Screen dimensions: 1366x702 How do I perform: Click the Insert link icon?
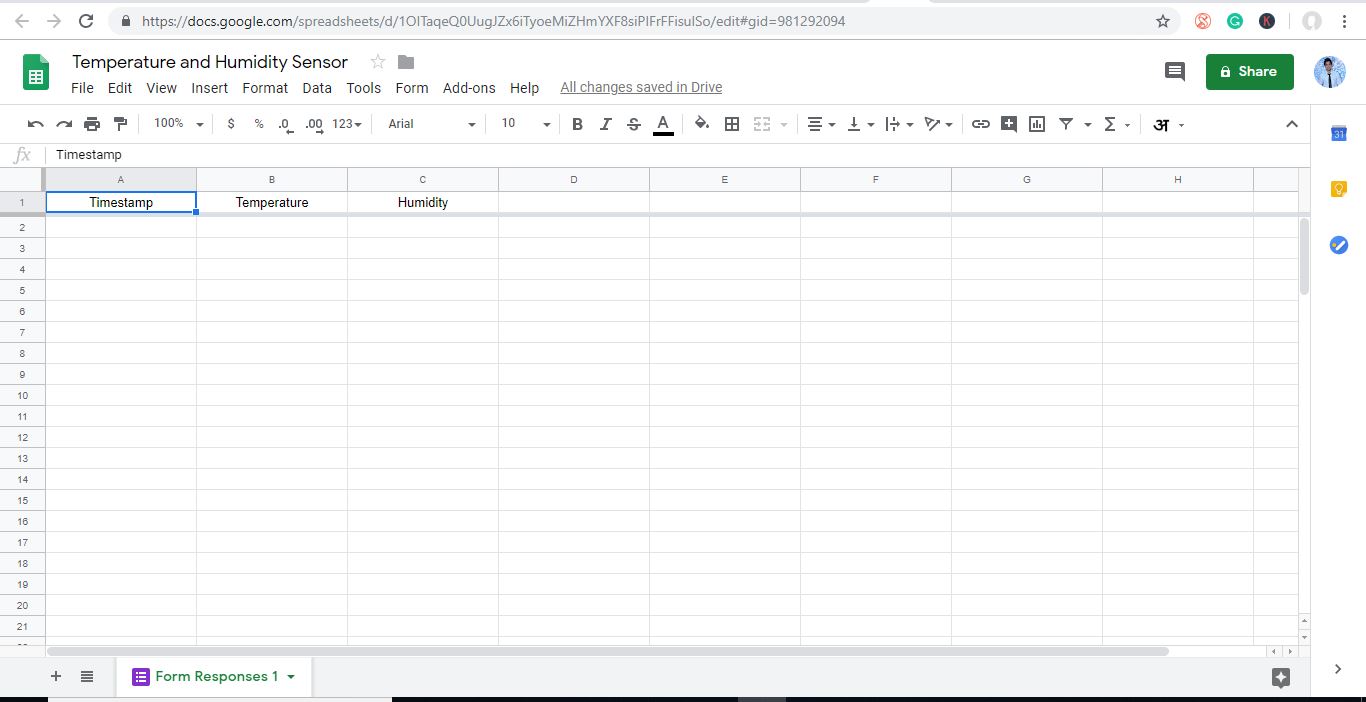[x=981, y=124]
